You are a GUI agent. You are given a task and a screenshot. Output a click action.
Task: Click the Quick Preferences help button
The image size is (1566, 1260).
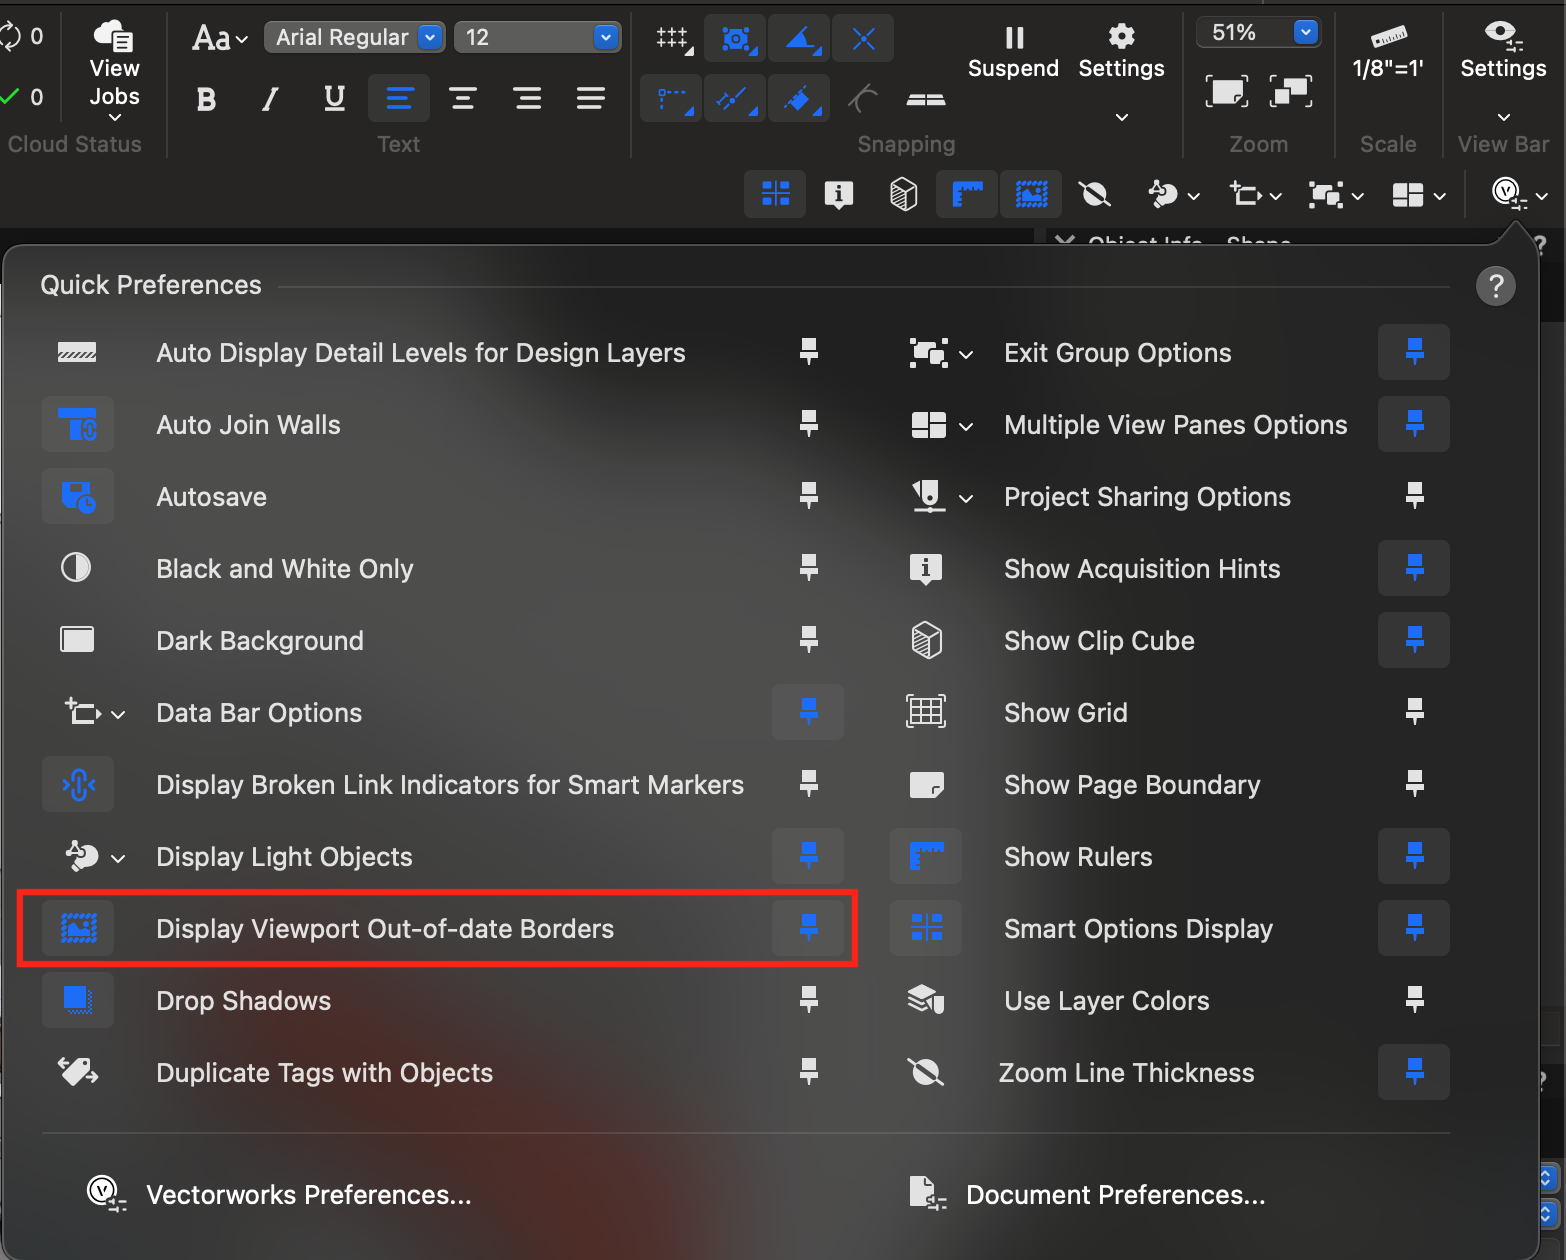1495,286
